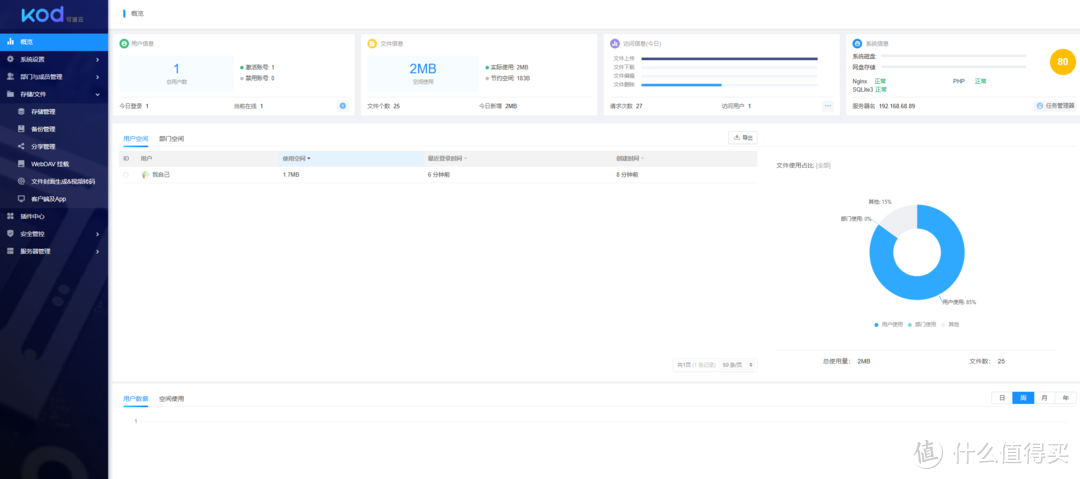Open the 50 条/页 page size dropdown
Screen dimensions: 1080x479
[739, 365]
